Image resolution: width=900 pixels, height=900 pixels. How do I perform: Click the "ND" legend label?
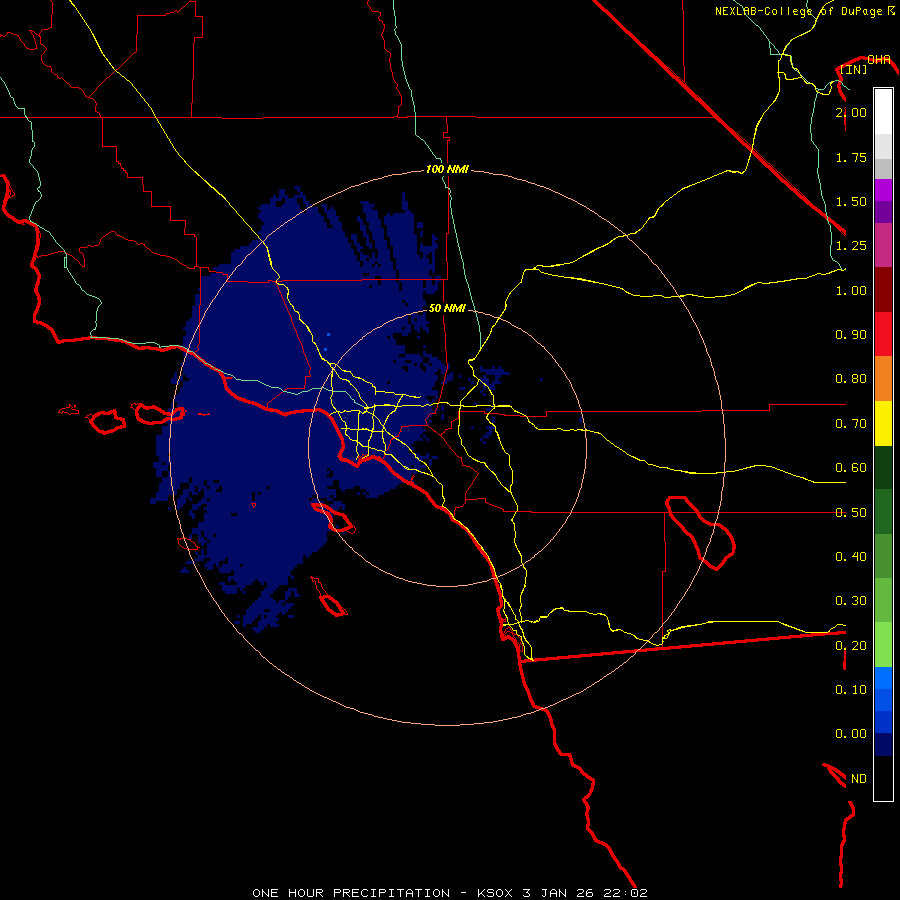pos(859,778)
